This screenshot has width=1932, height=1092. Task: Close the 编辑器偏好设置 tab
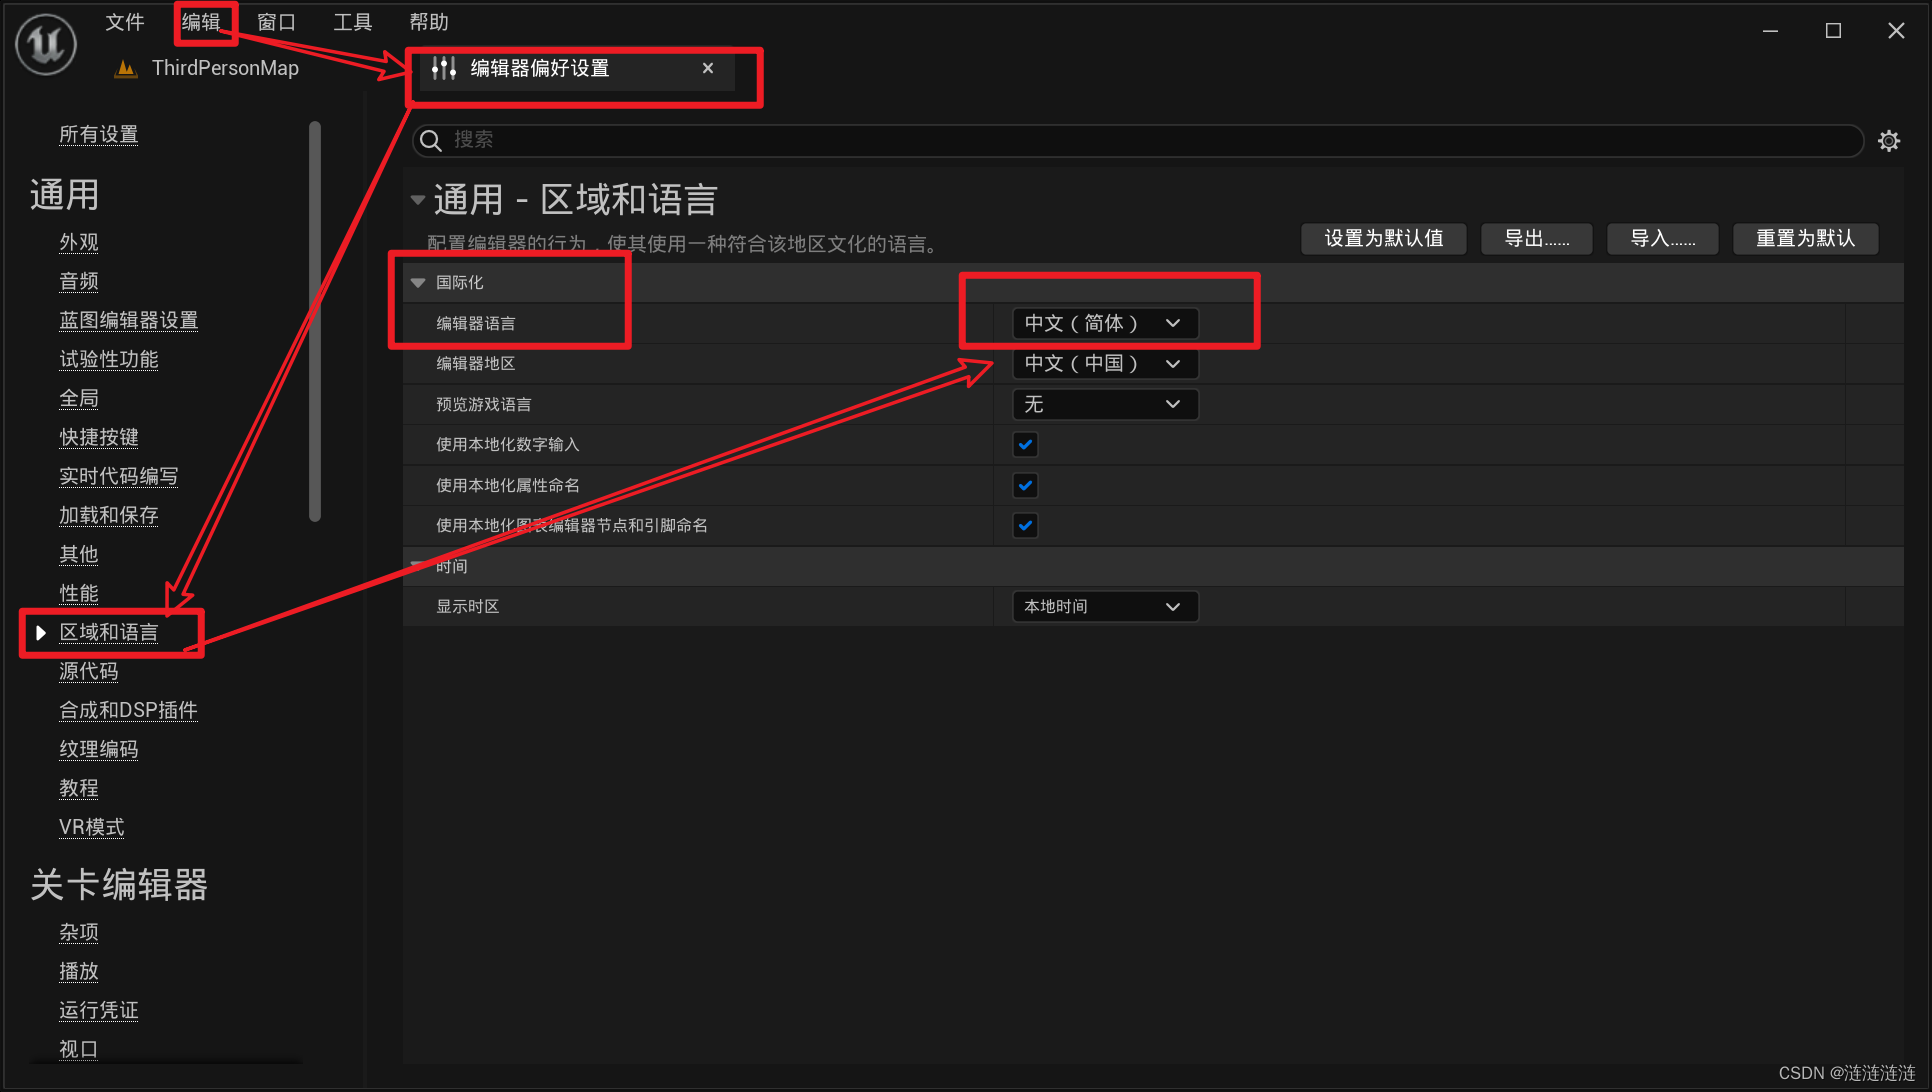click(x=708, y=68)
